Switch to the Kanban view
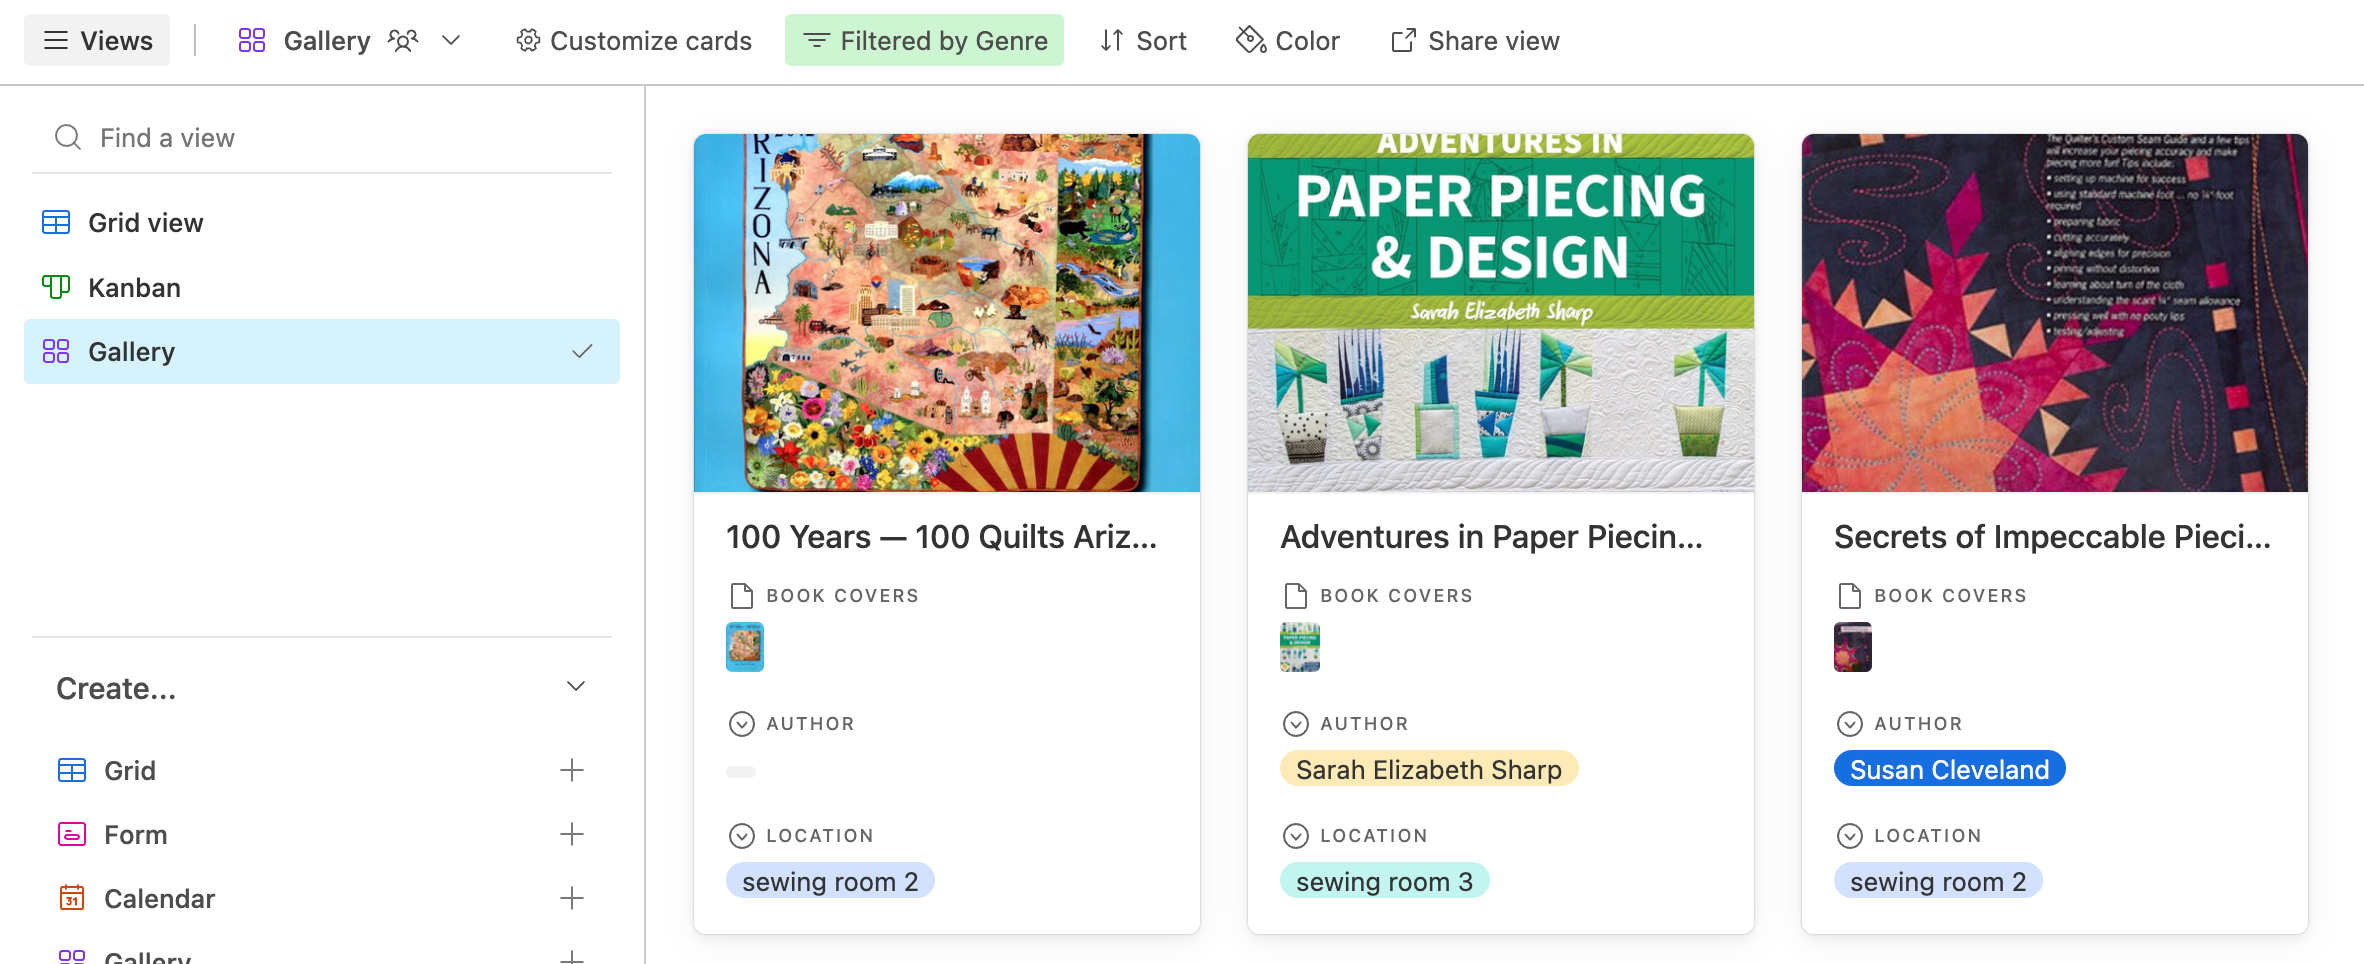The width and height of the screenshot is (2364, 964). pos(134,288)
